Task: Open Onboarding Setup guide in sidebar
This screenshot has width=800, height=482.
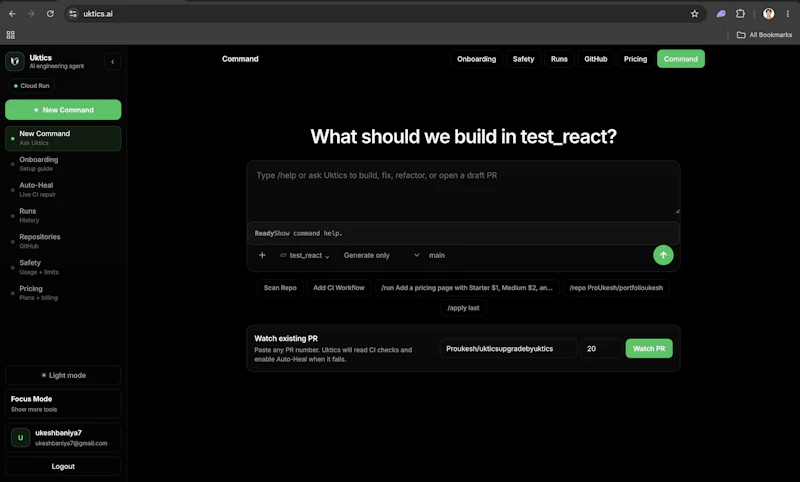Action: pyautogui.click(x=63, y=164)
